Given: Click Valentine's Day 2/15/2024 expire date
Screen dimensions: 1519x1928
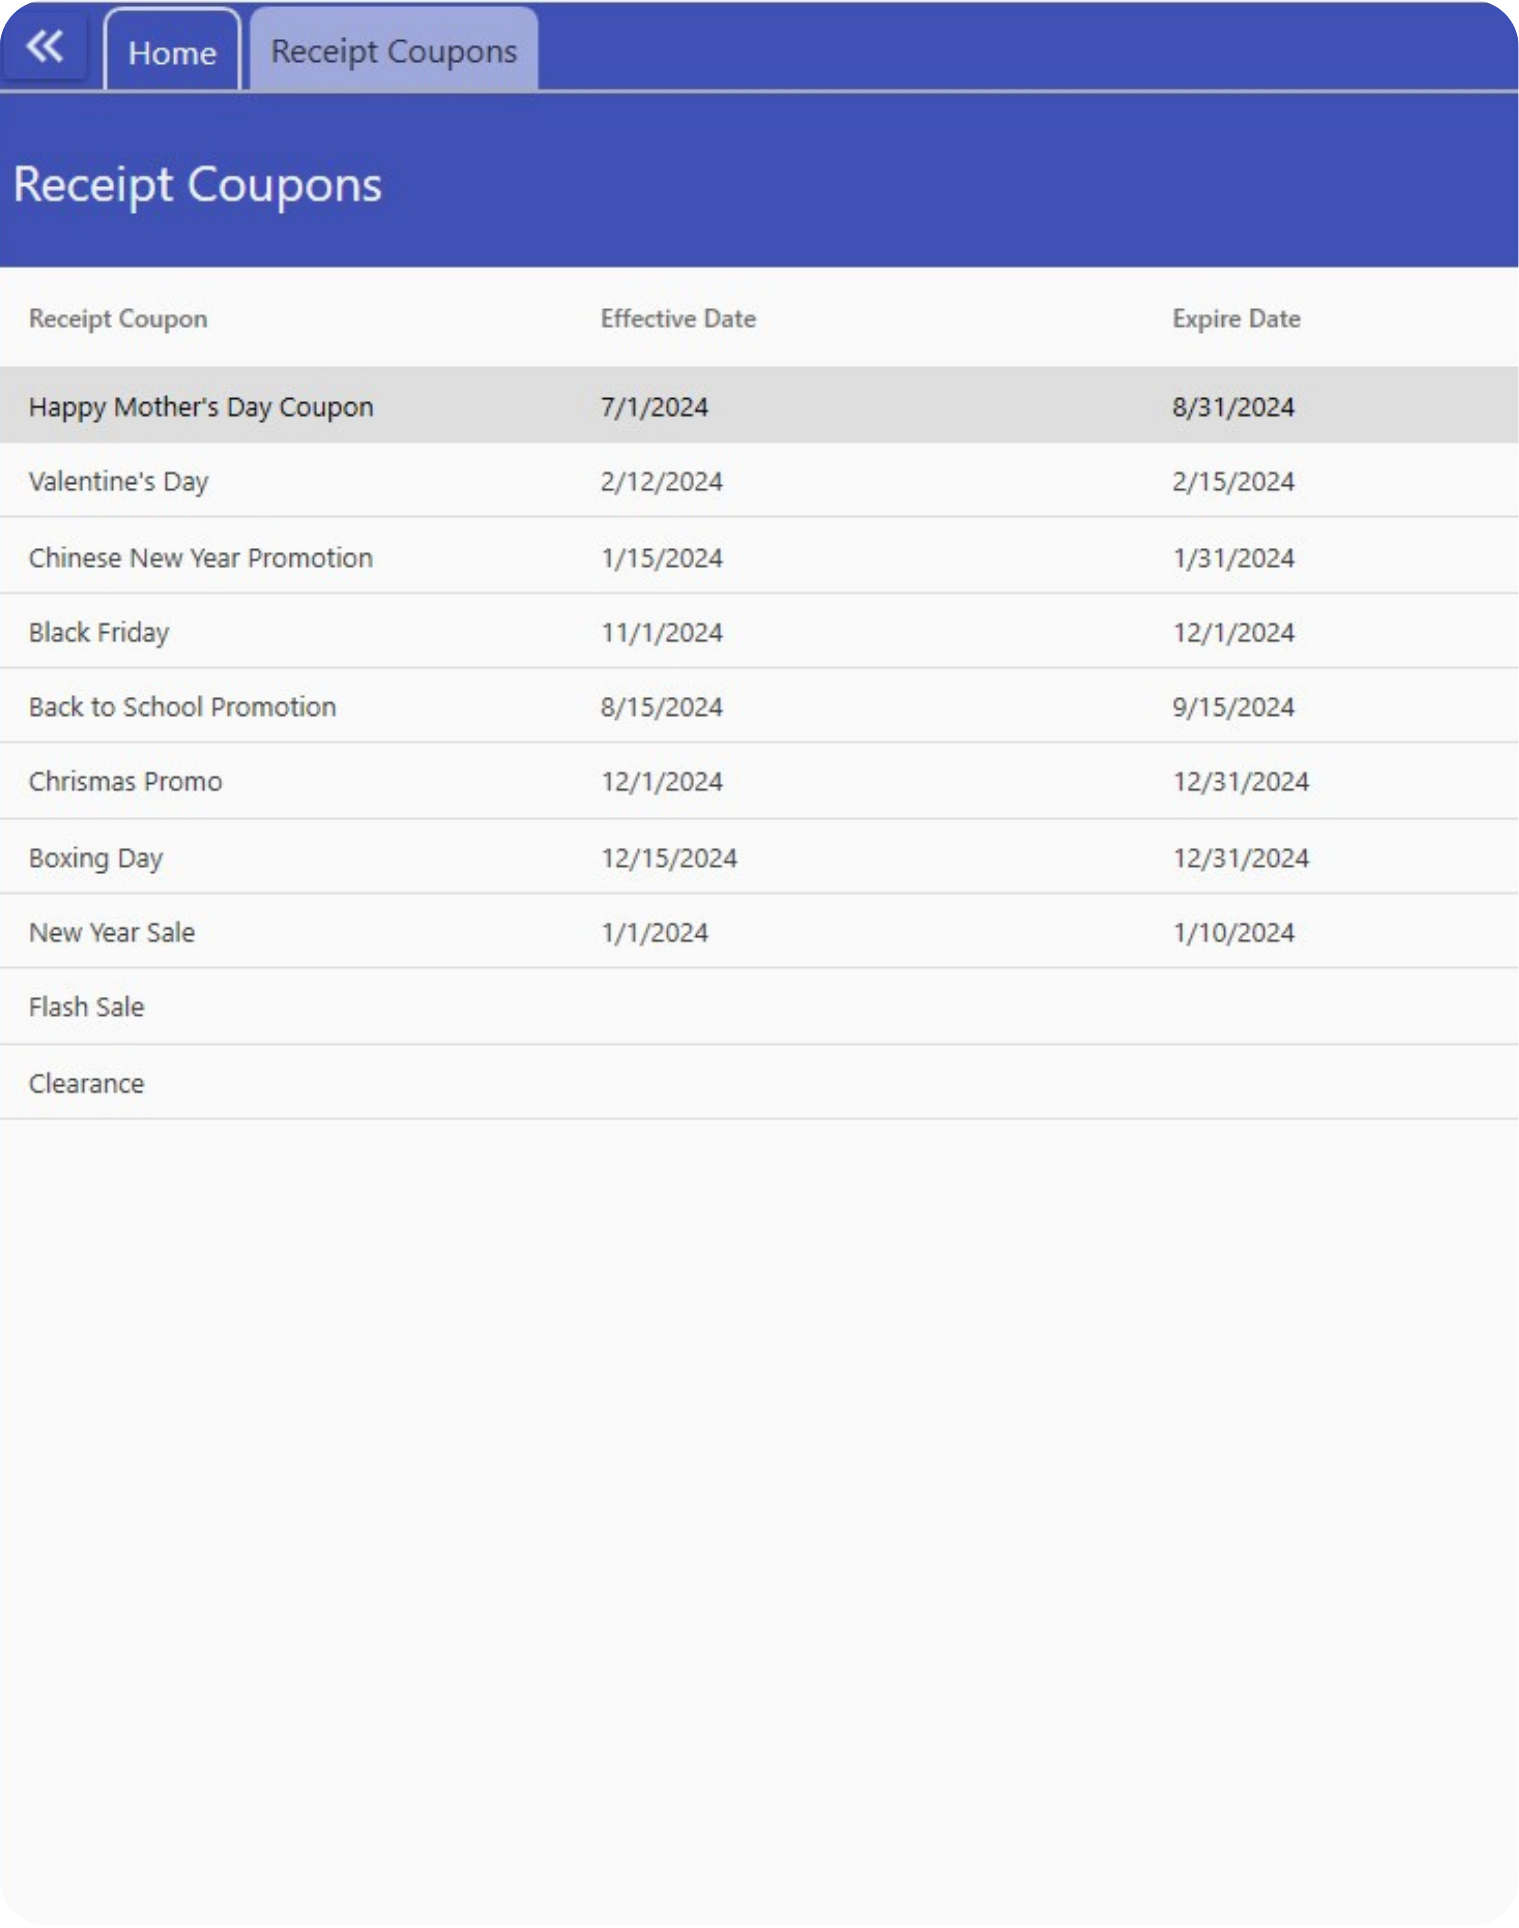Looking at the screenshot, I should (1233, 482).
